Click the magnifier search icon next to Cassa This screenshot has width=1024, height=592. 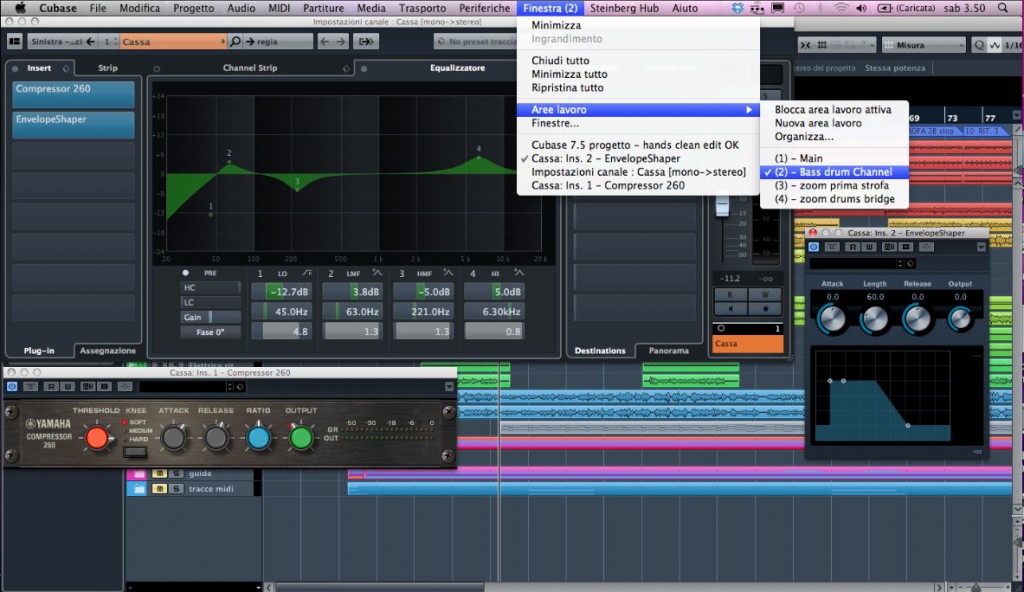coord(235,41)
